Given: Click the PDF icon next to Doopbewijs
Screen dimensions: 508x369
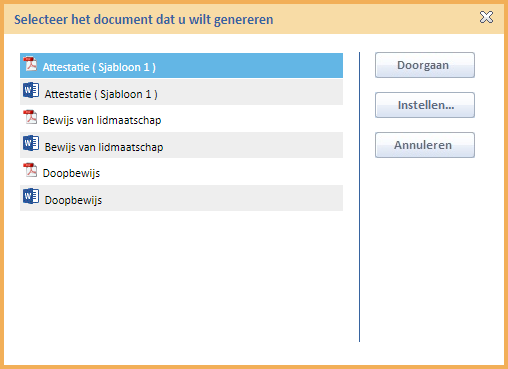Looking at the screenshot, I should click(30, 170).
